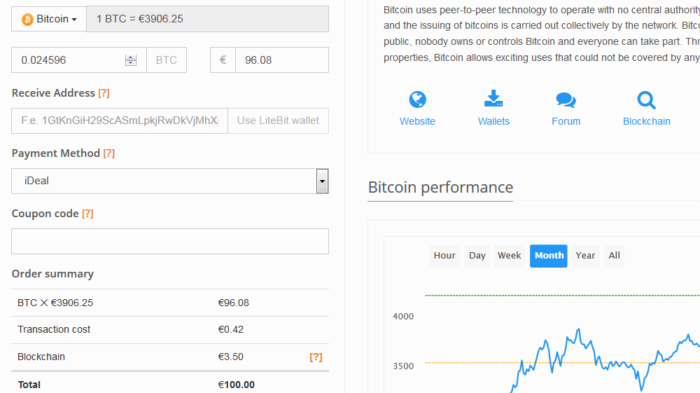Click the Wallets download icon

tap(493, 99)
